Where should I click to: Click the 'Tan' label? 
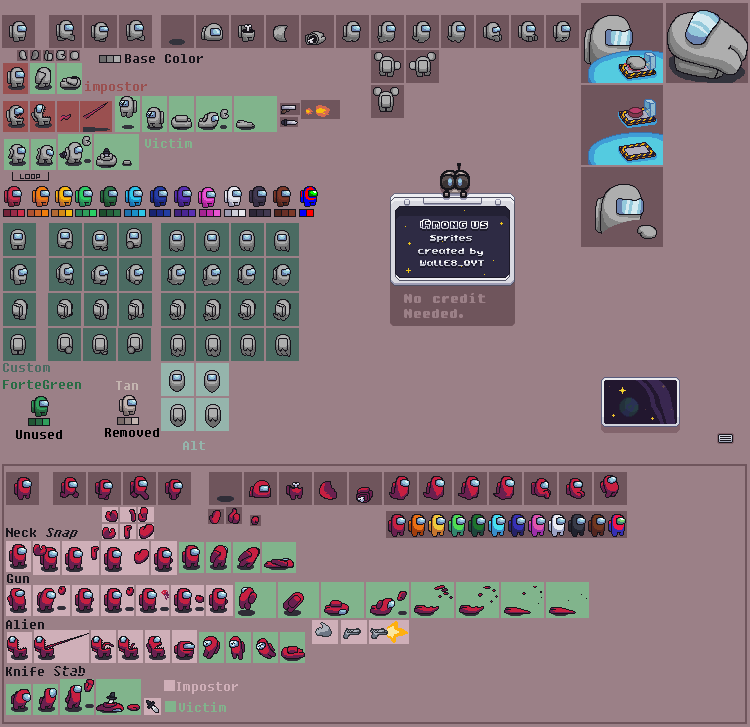(x=127, y=386)
